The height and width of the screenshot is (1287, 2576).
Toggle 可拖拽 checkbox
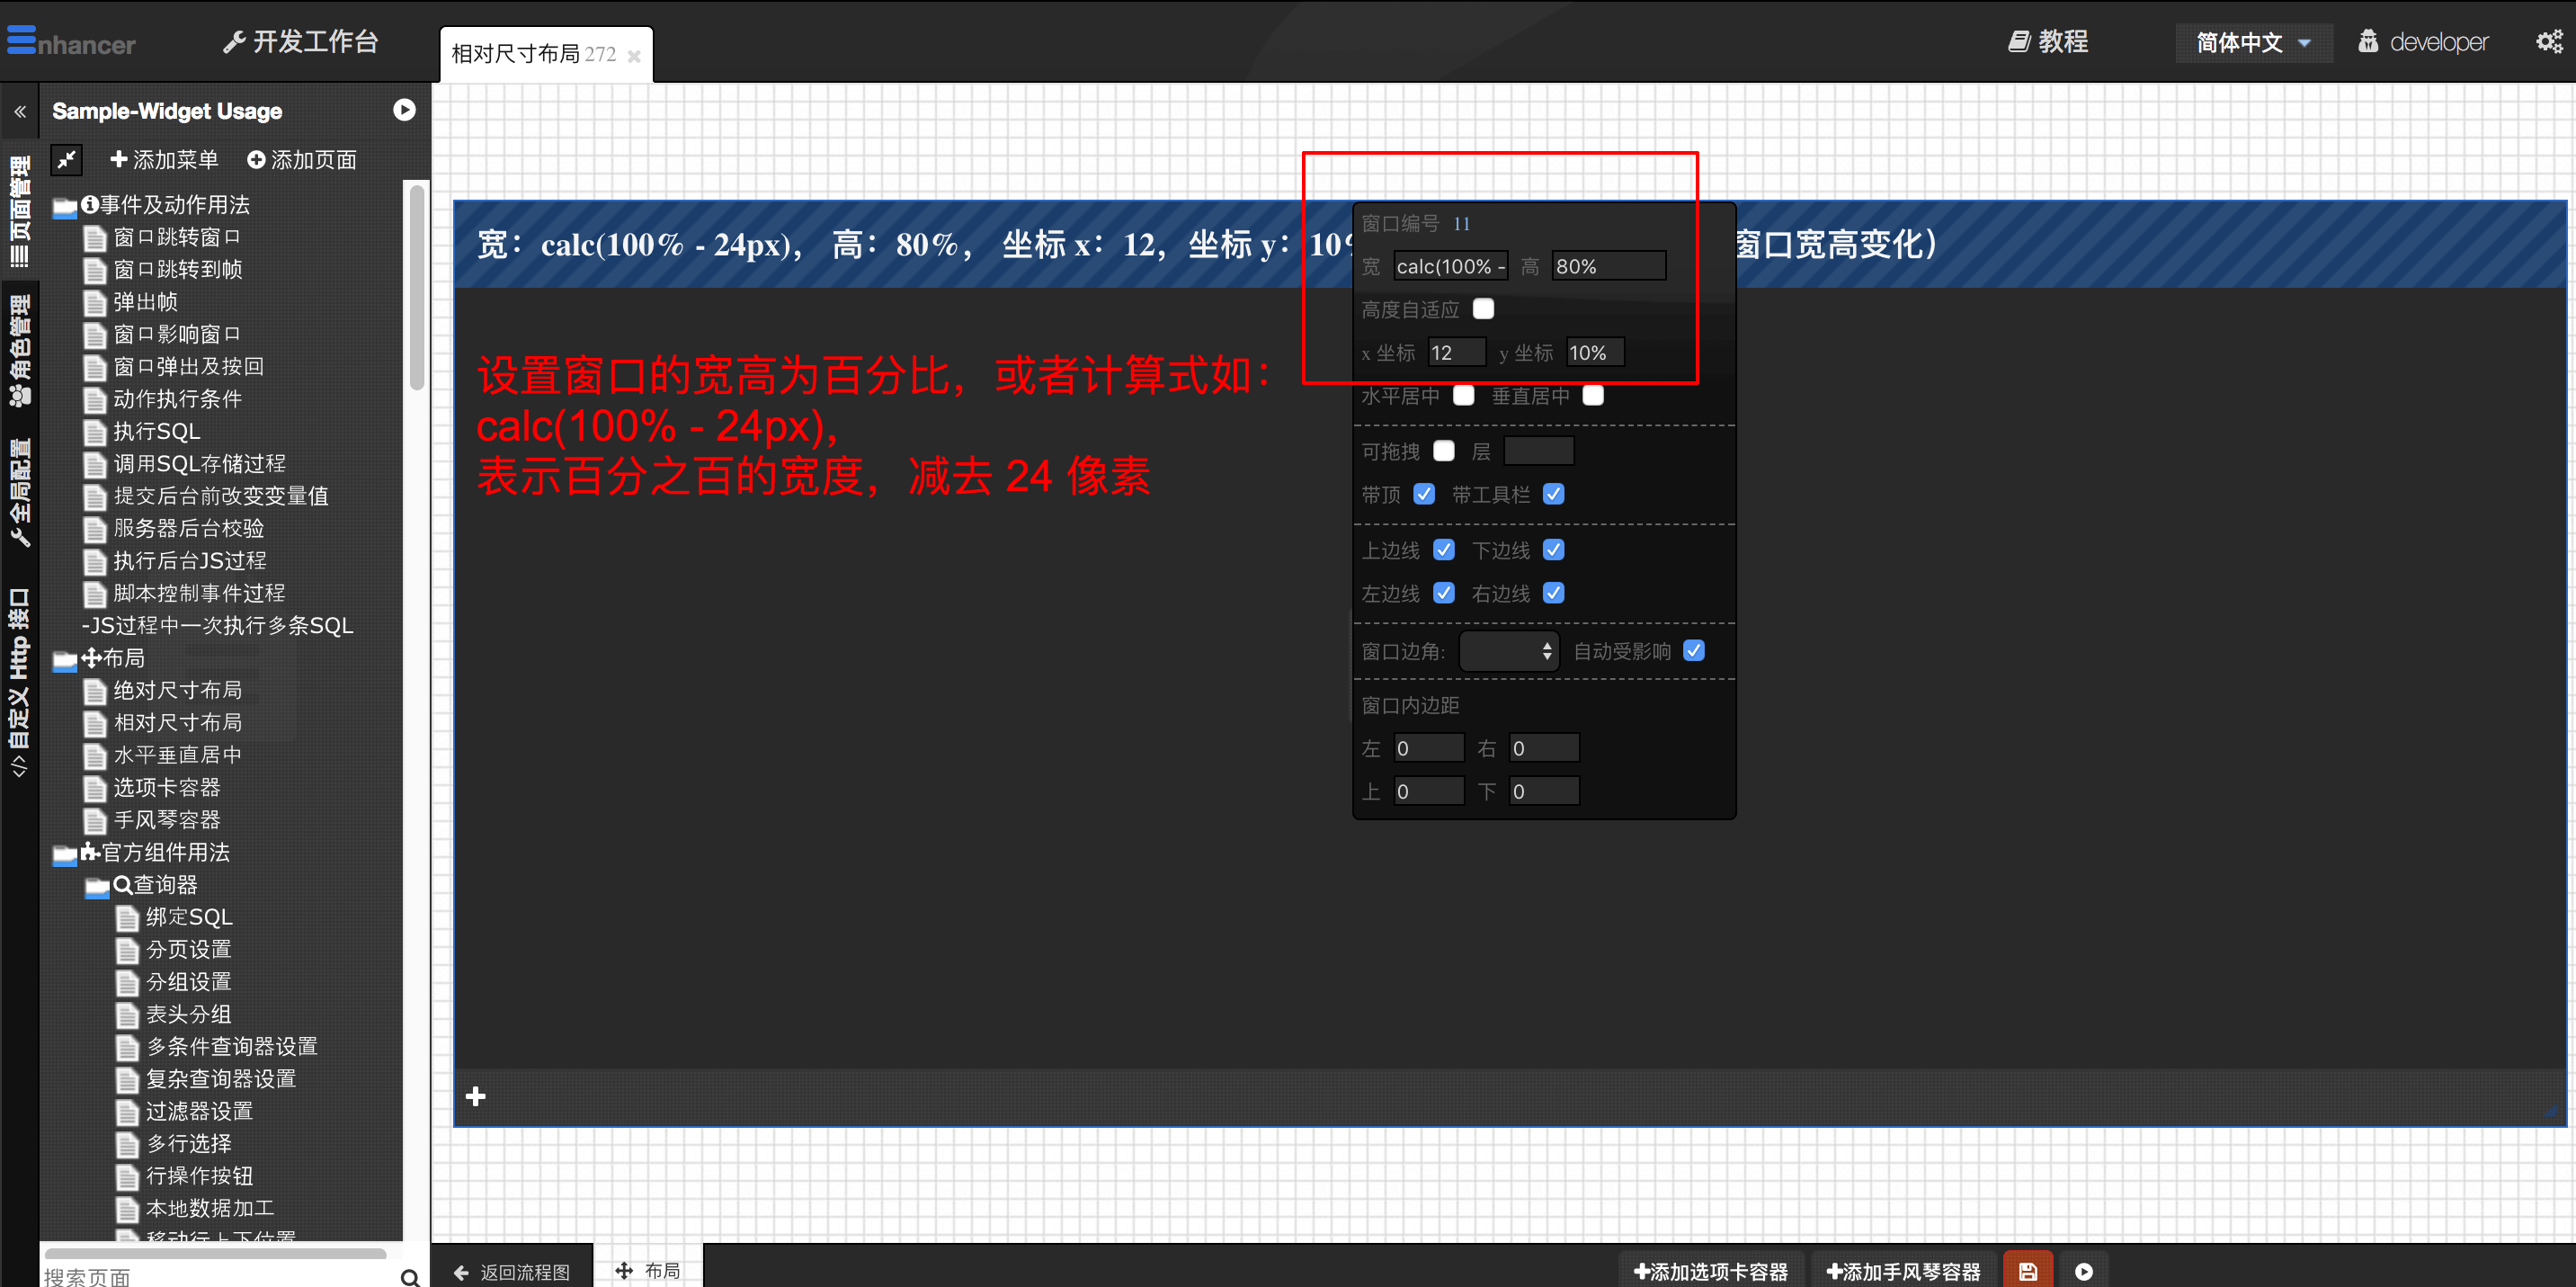pos(1444,451)
